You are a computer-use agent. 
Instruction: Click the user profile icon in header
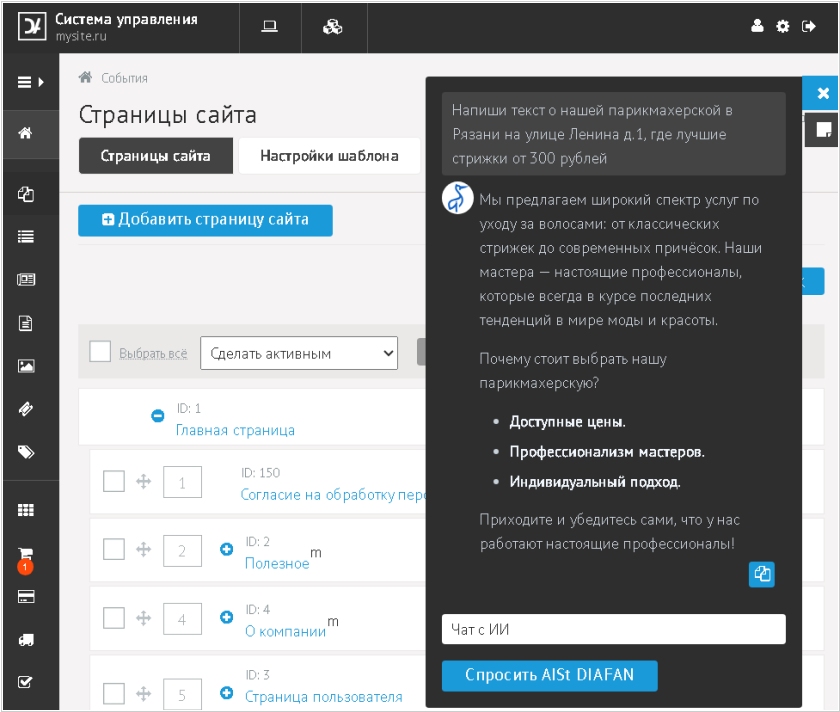(x=758, y=26)
